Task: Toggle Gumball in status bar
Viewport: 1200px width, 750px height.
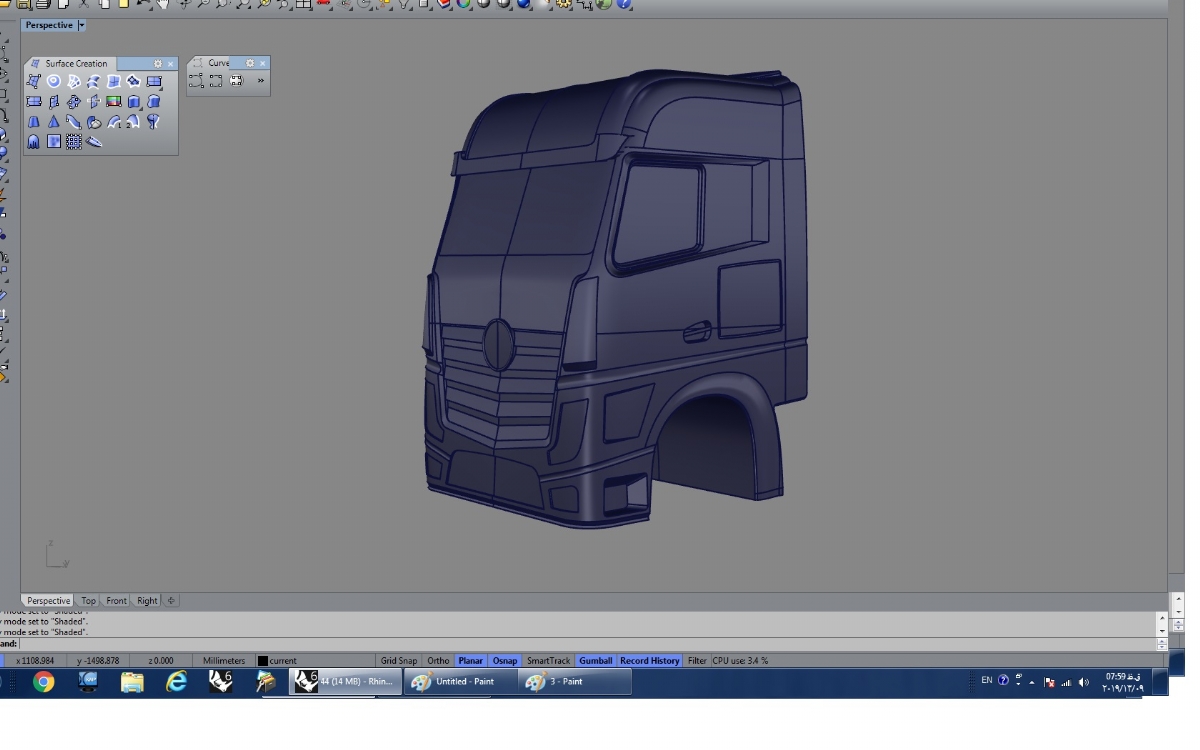Action: click(x=596, y=661)
